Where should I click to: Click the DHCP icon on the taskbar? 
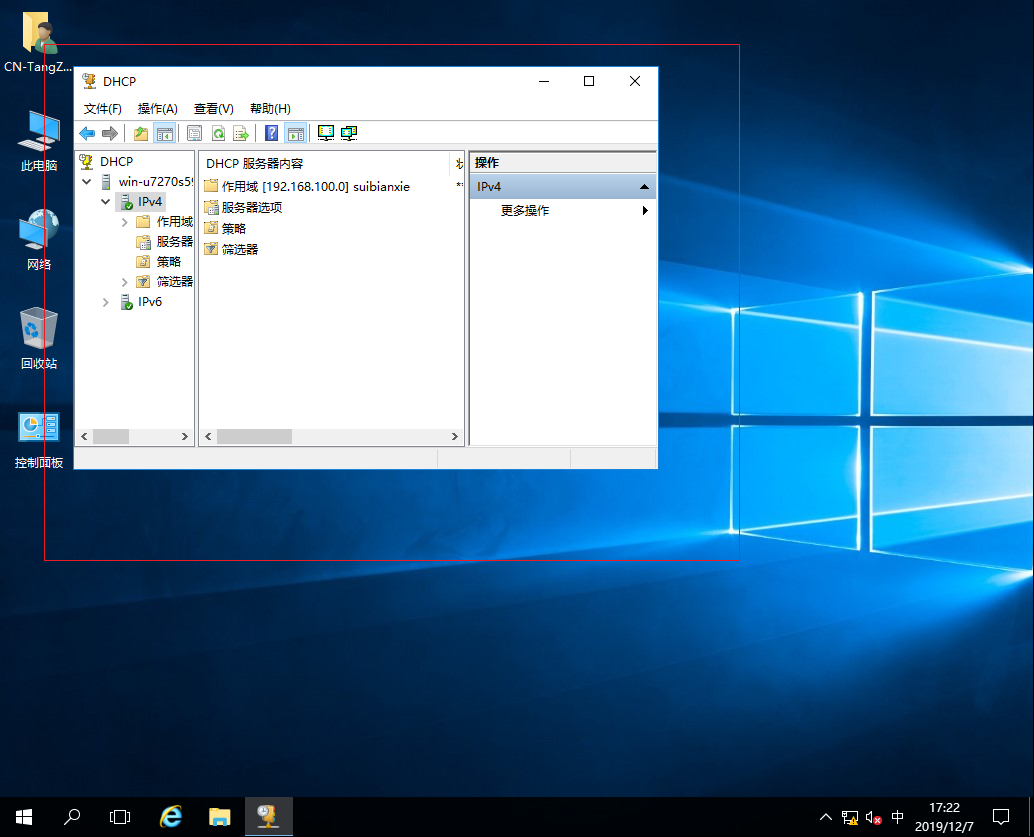(268, 817)
